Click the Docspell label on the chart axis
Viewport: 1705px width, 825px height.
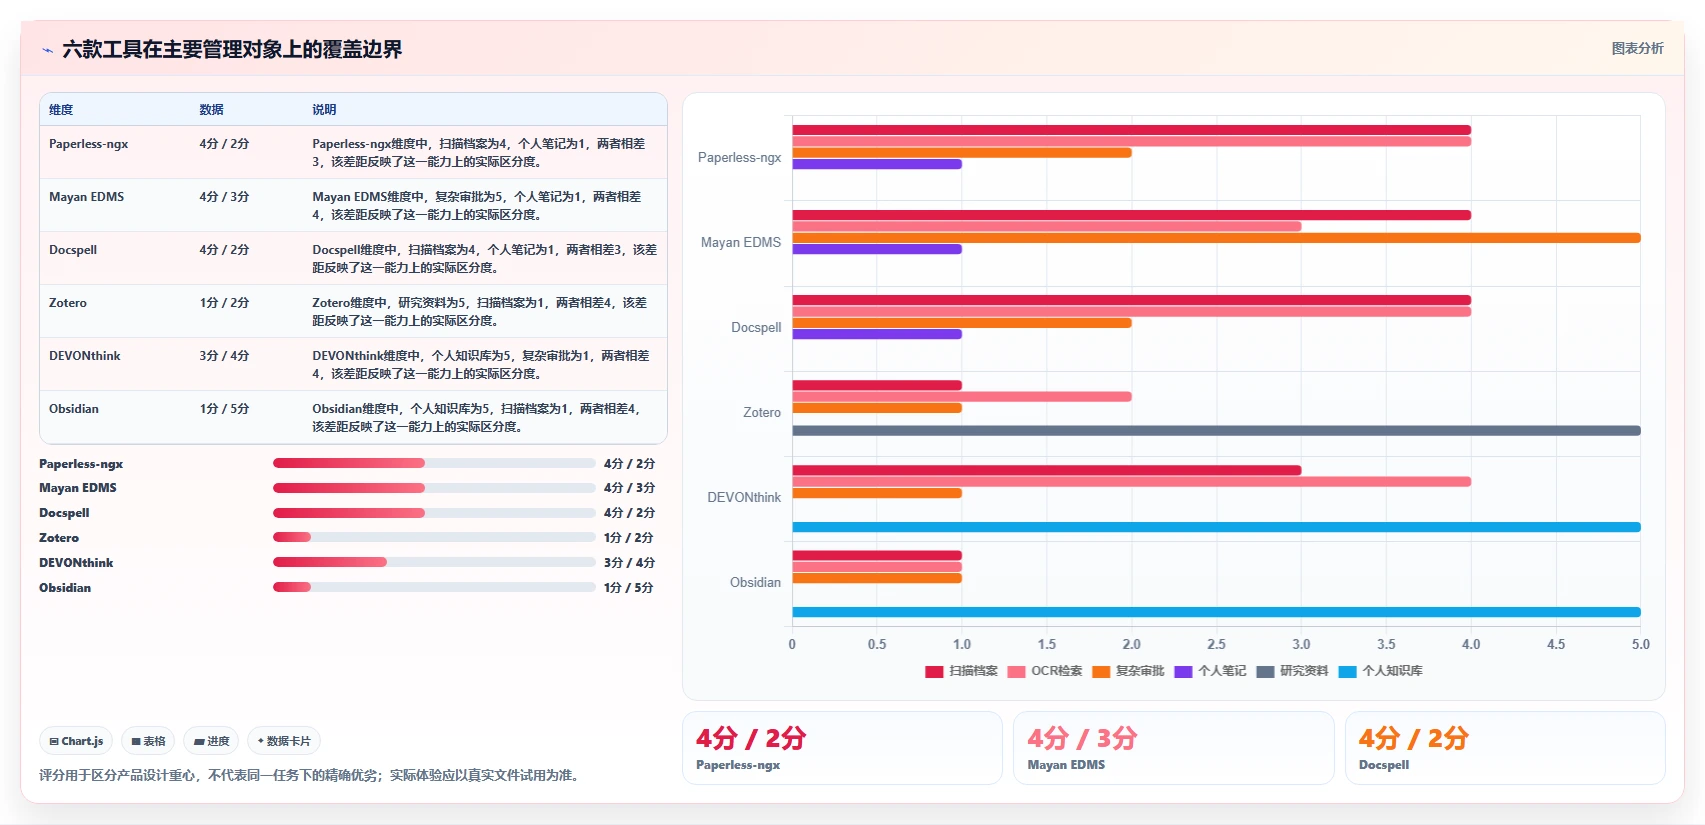(x=756, y=328)
